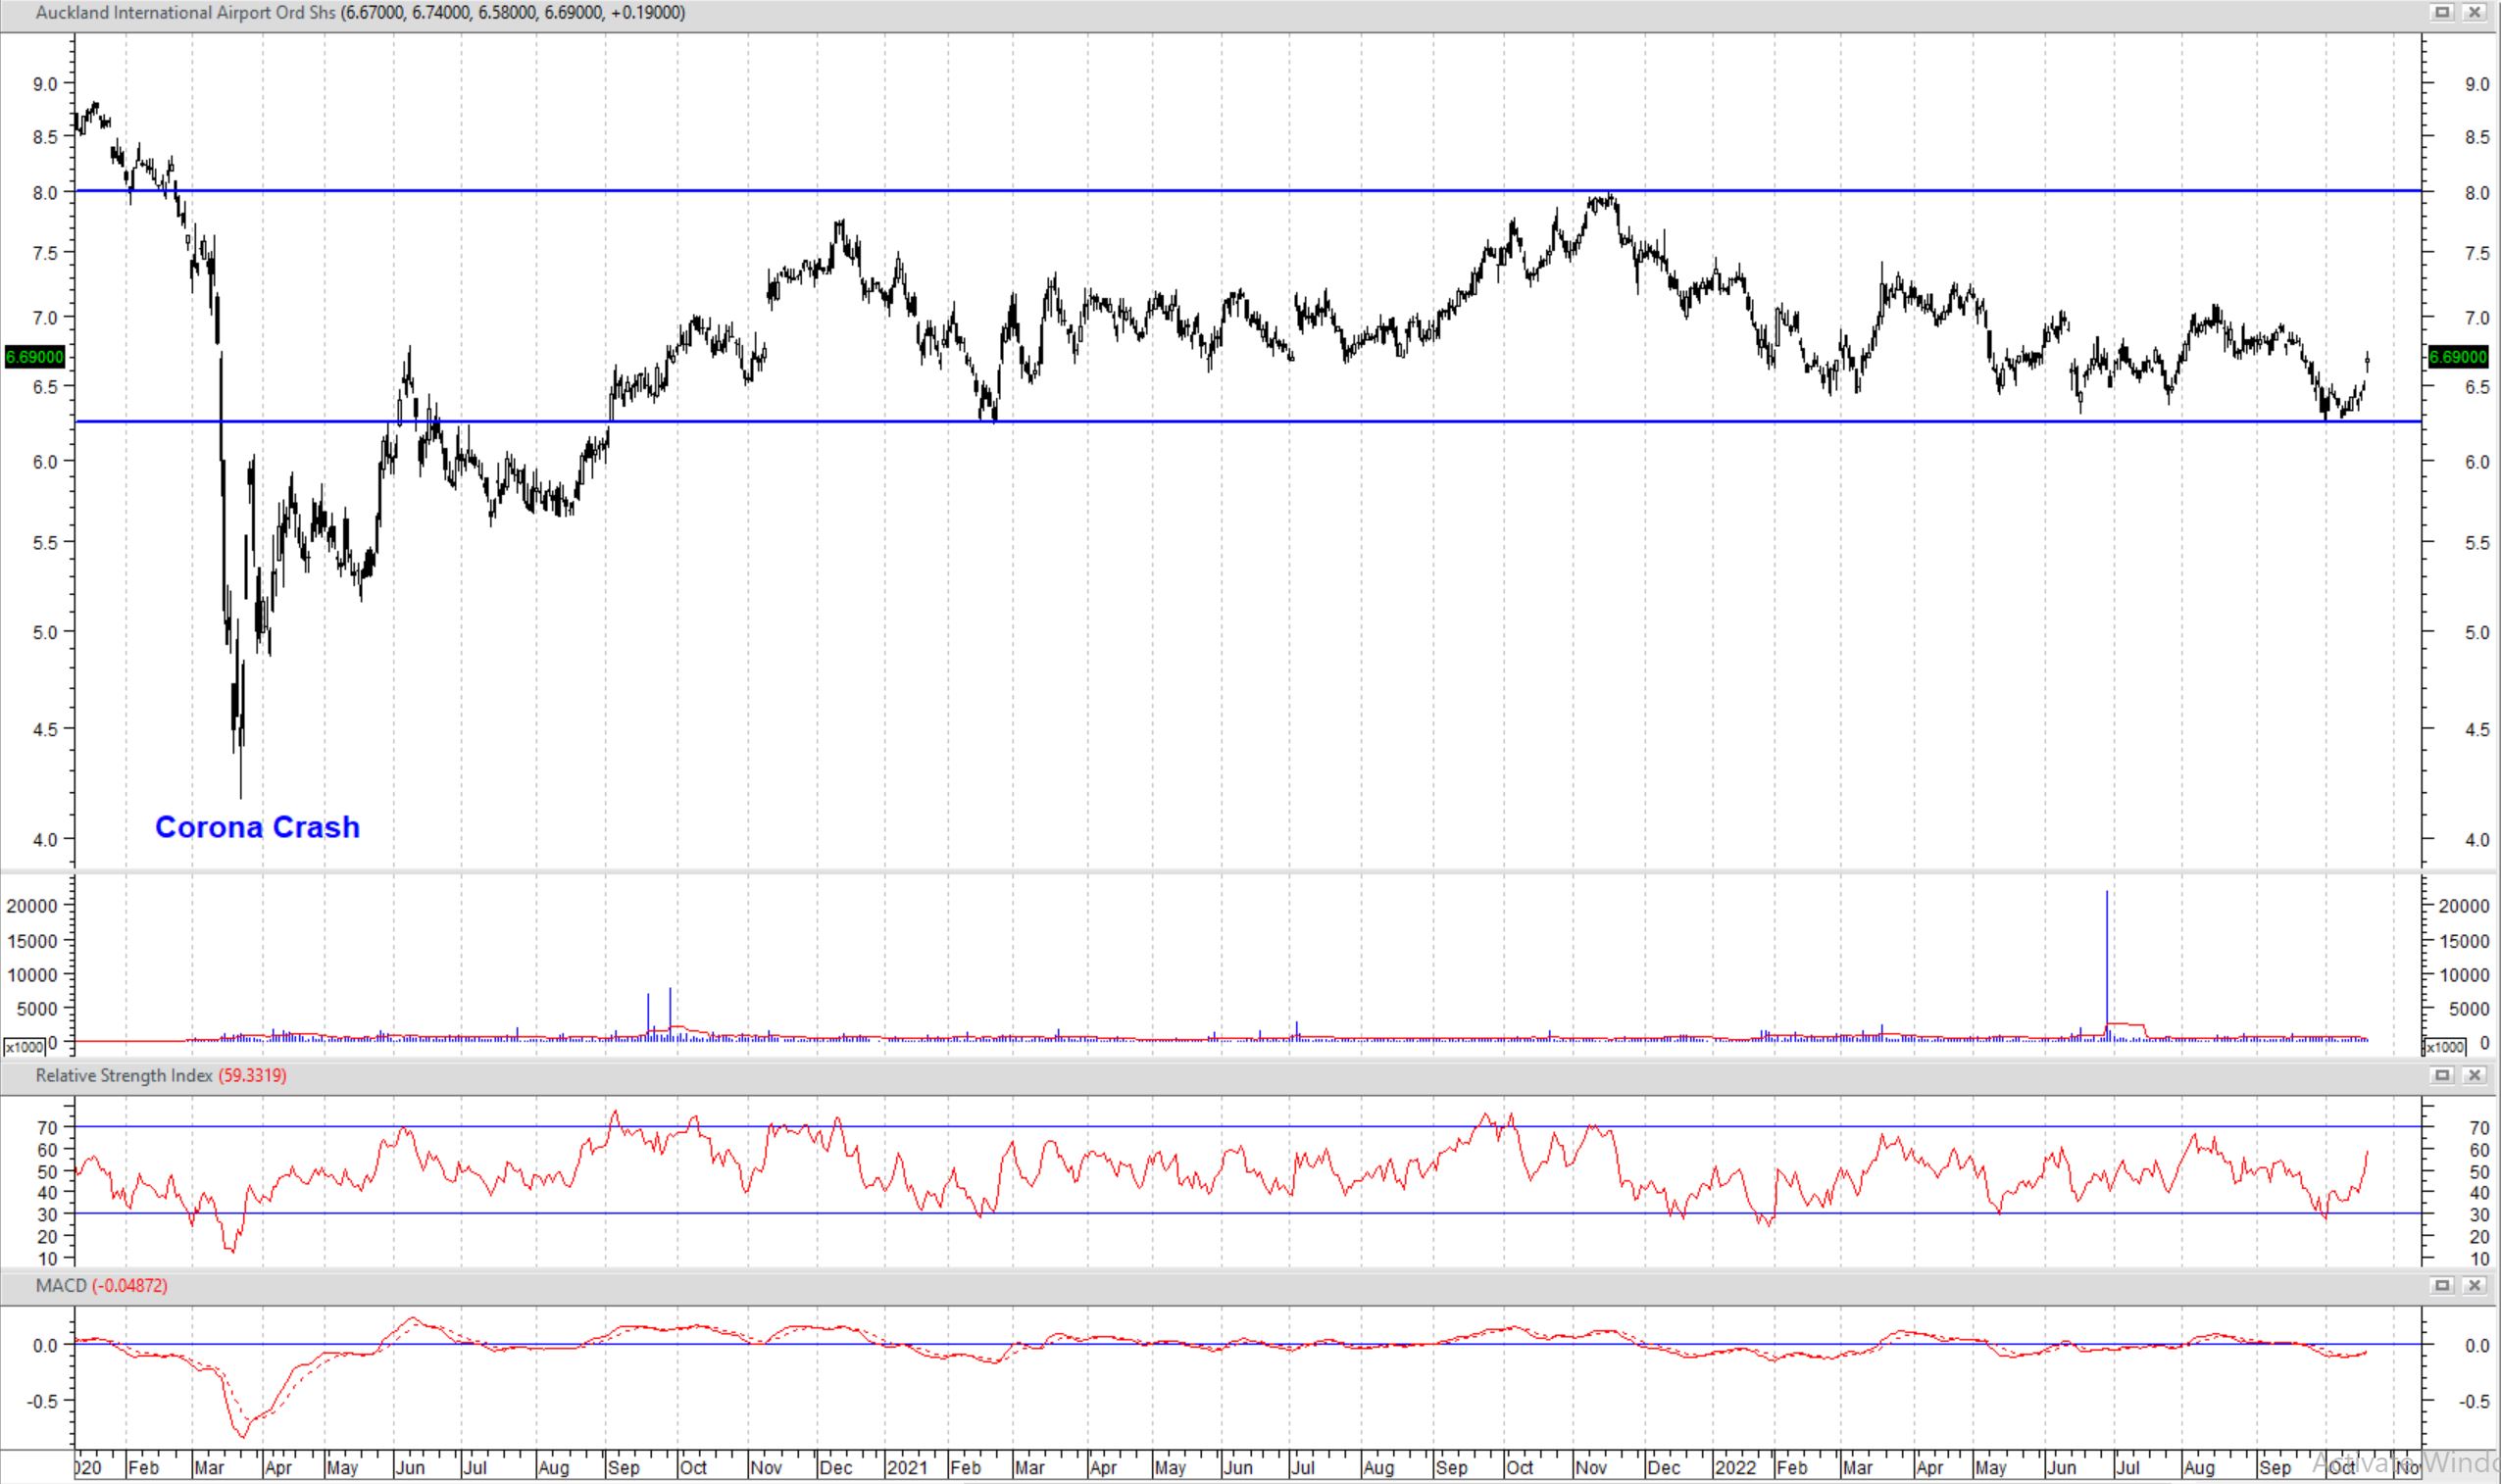The width and height of the screenshot is (2501, 1484).
Task: Close the Relative Strength Index pane
Action: tap(2474, 1075)
